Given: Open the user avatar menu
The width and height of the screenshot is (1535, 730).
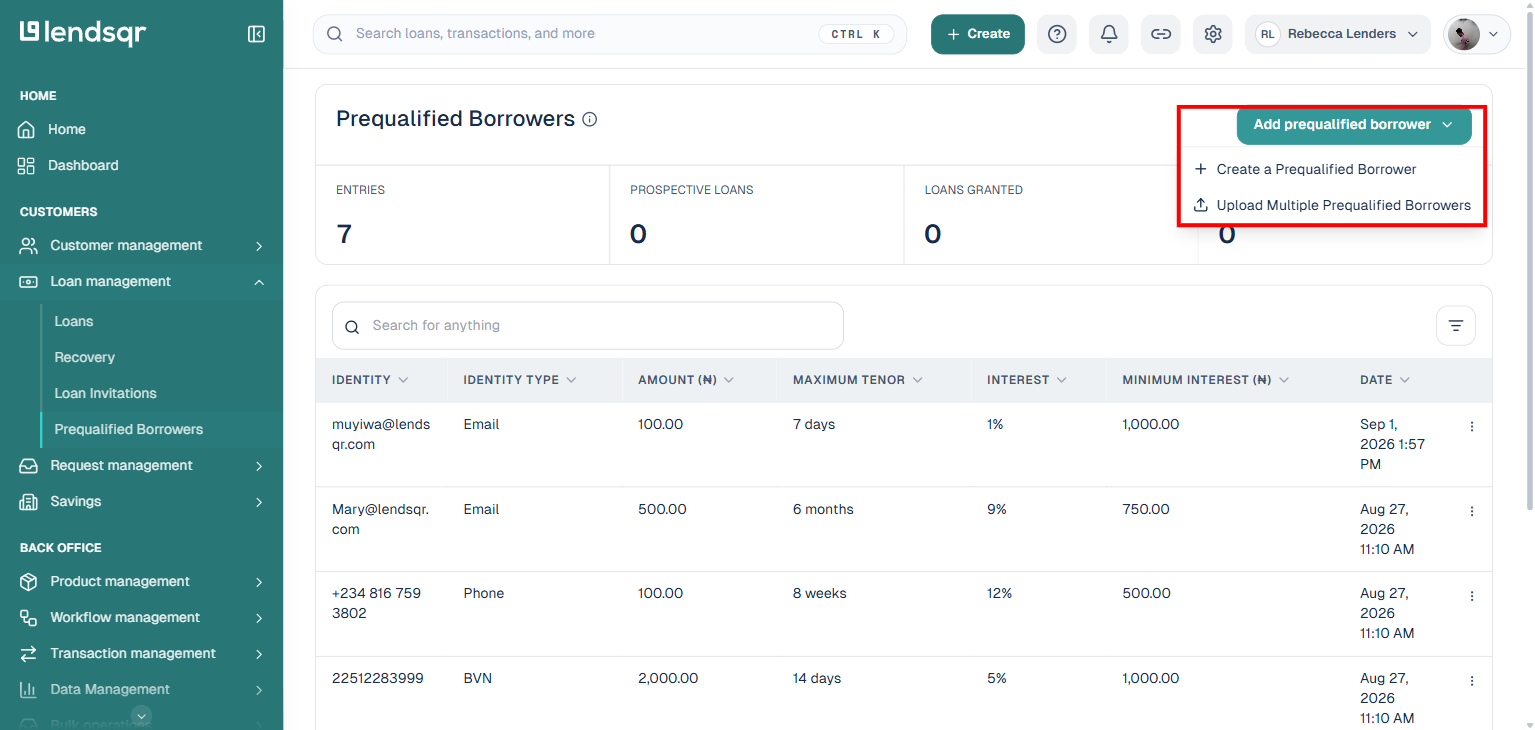Looking at the screenshot, I should (x=1477, y=34).
